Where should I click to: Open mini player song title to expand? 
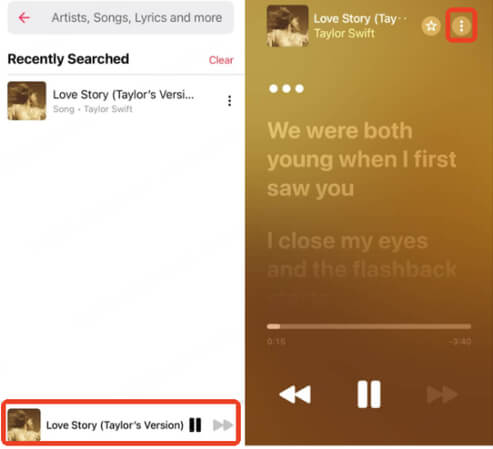click(x=115, y=425)
